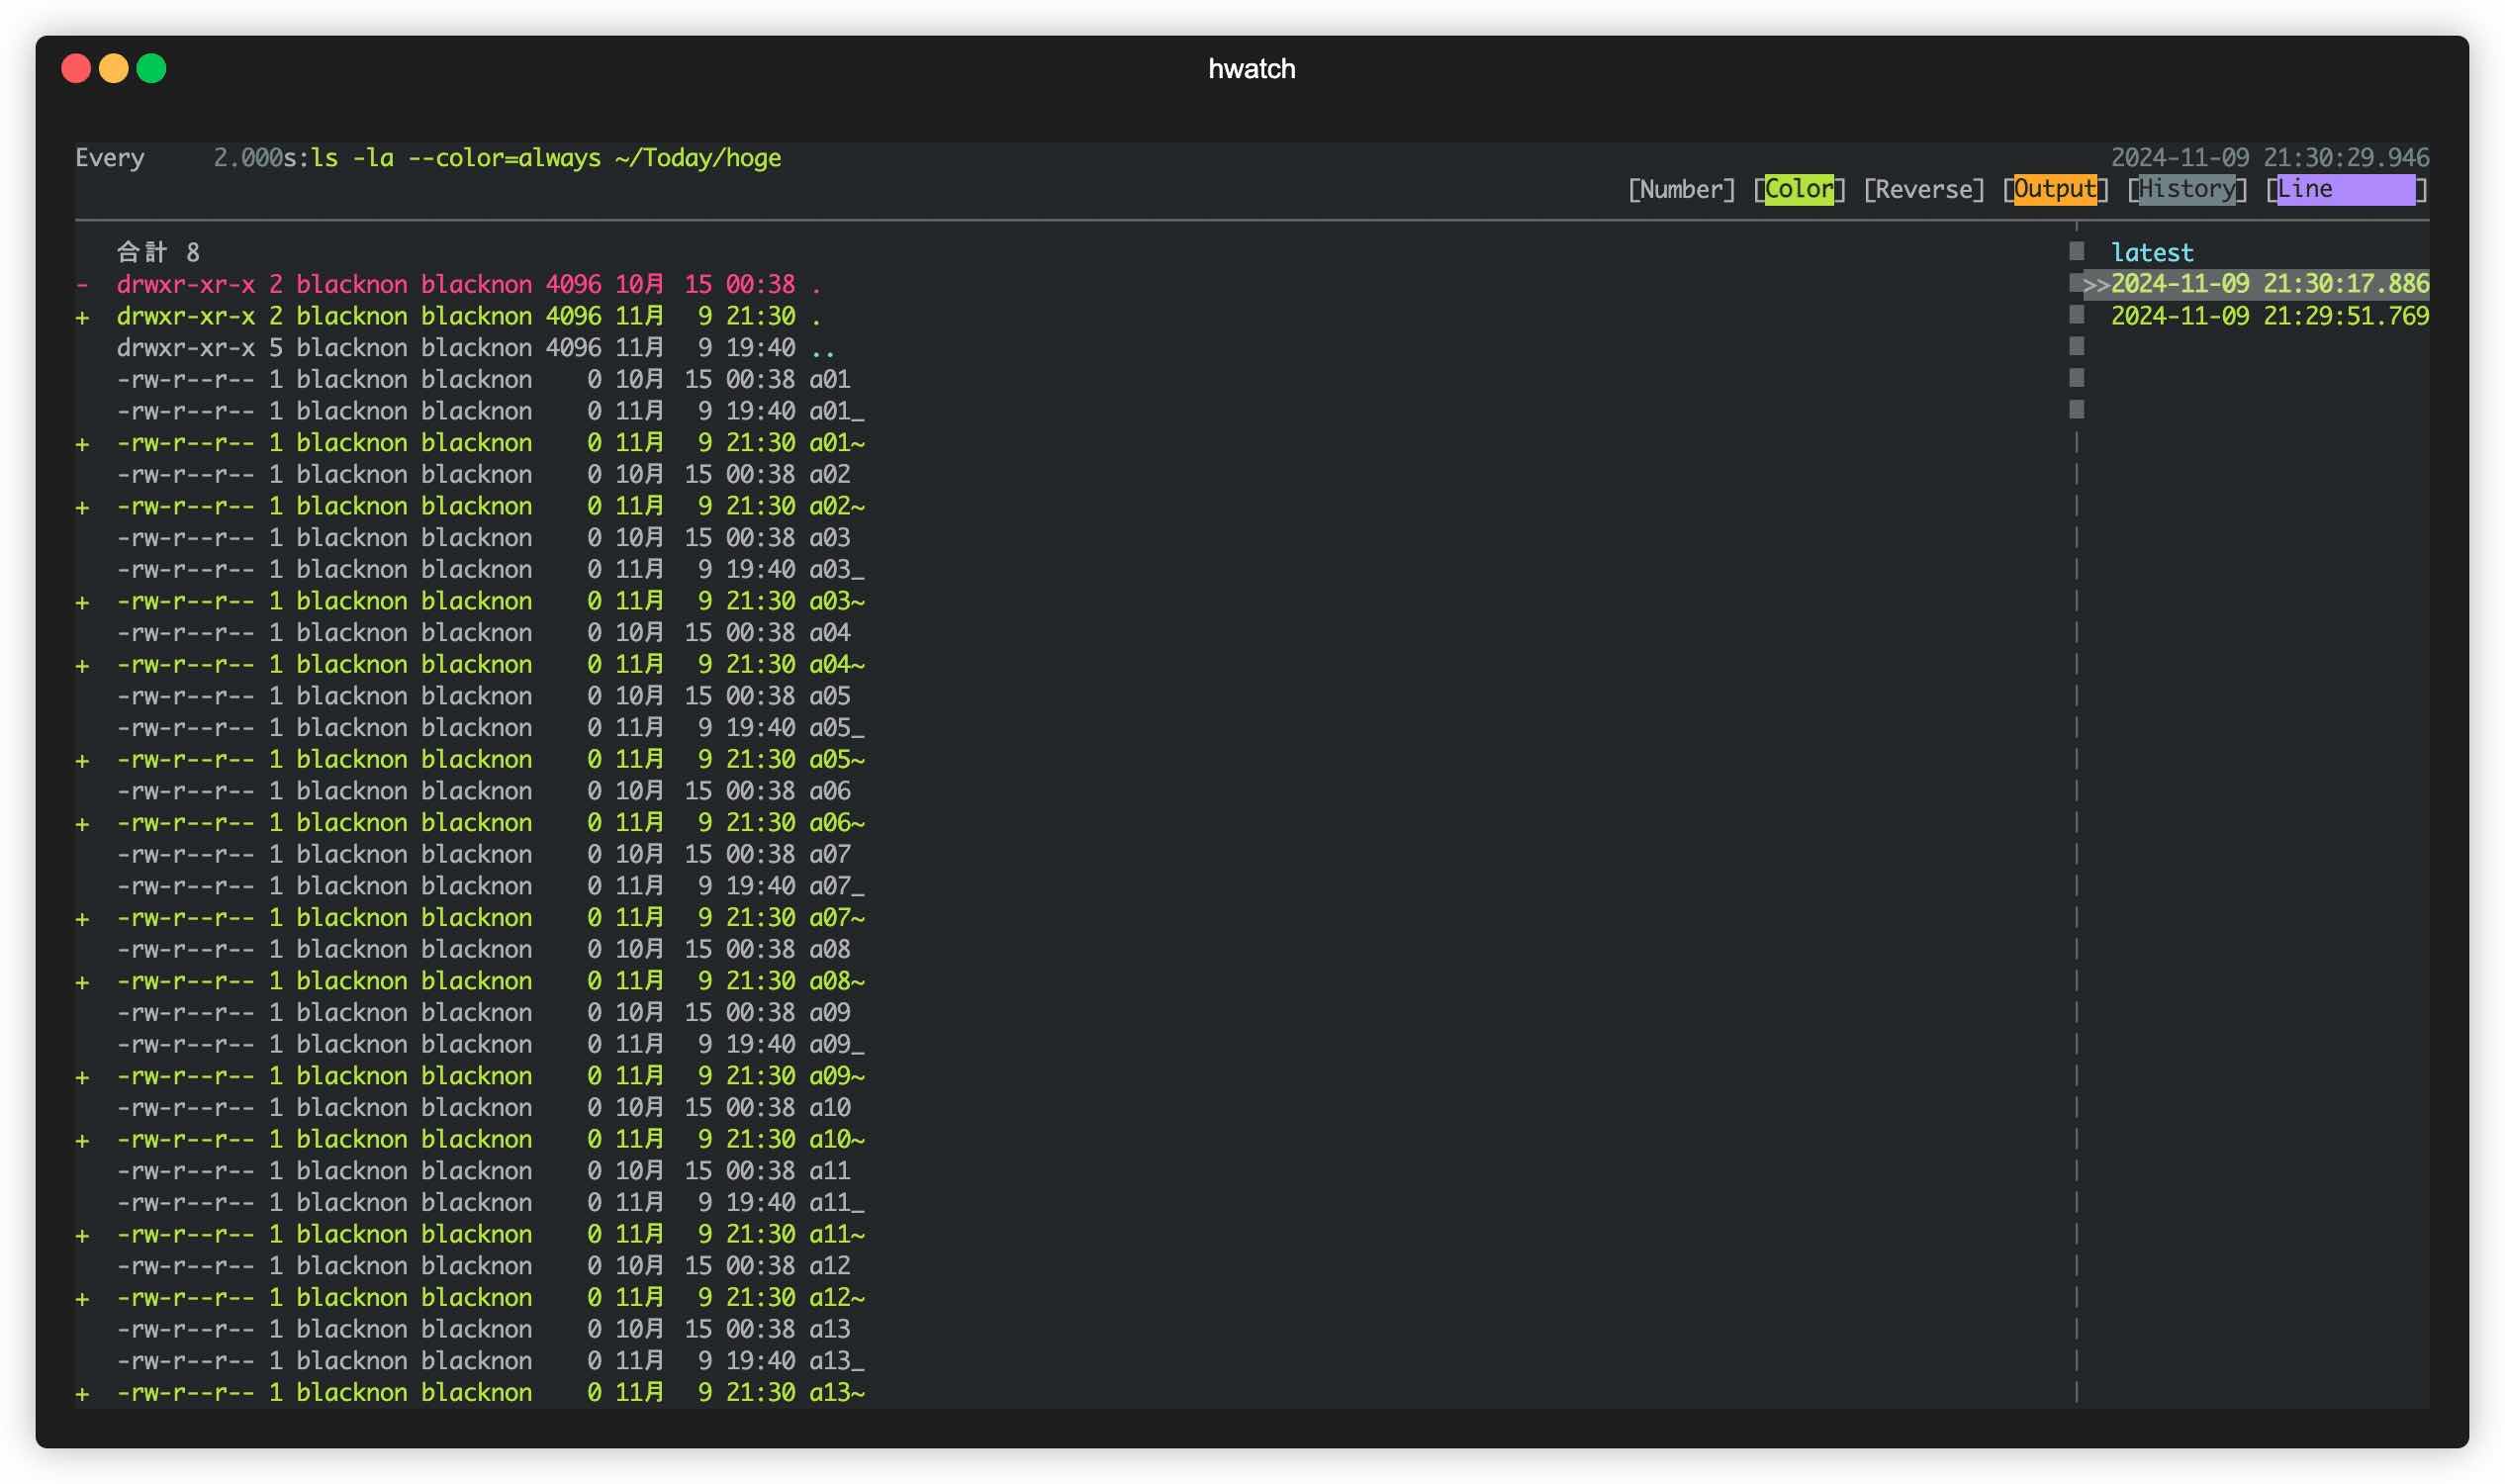2505x1484 pixels.
Task: Click the >> selection arrow in history
Action: [2095, 285]
